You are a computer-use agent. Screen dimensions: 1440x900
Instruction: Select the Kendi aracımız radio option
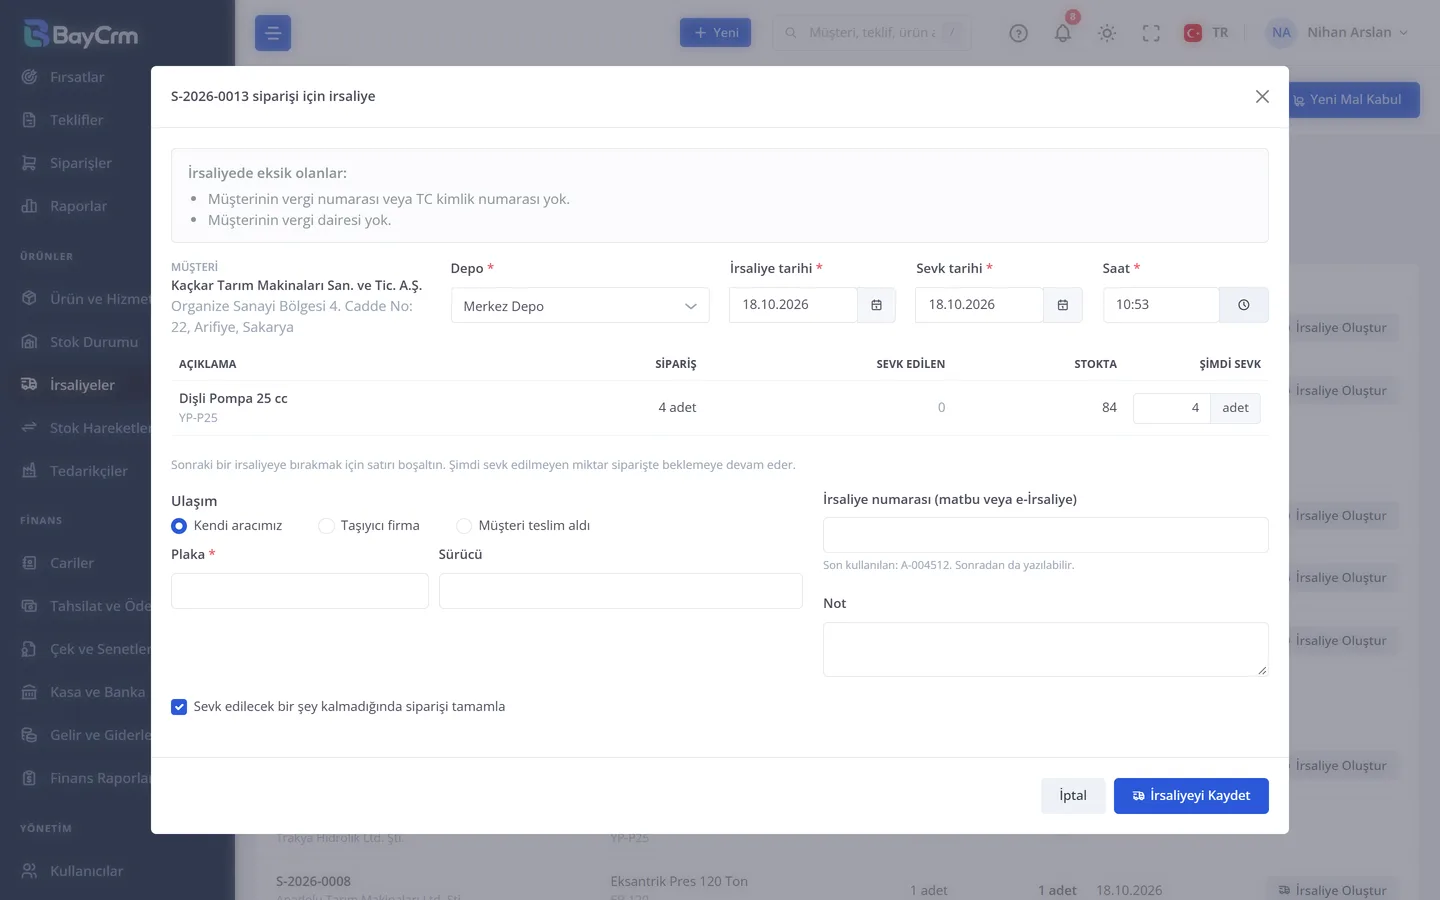point(179,526)
